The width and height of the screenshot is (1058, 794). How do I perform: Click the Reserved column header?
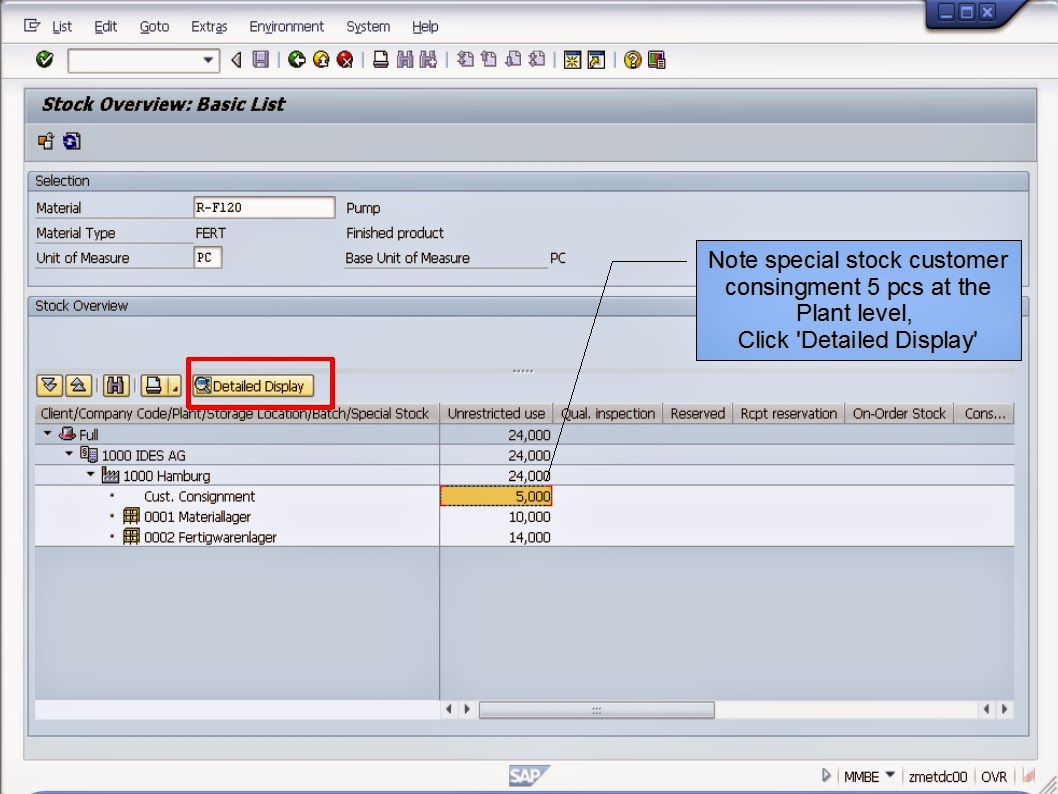(x=698, y=414)
